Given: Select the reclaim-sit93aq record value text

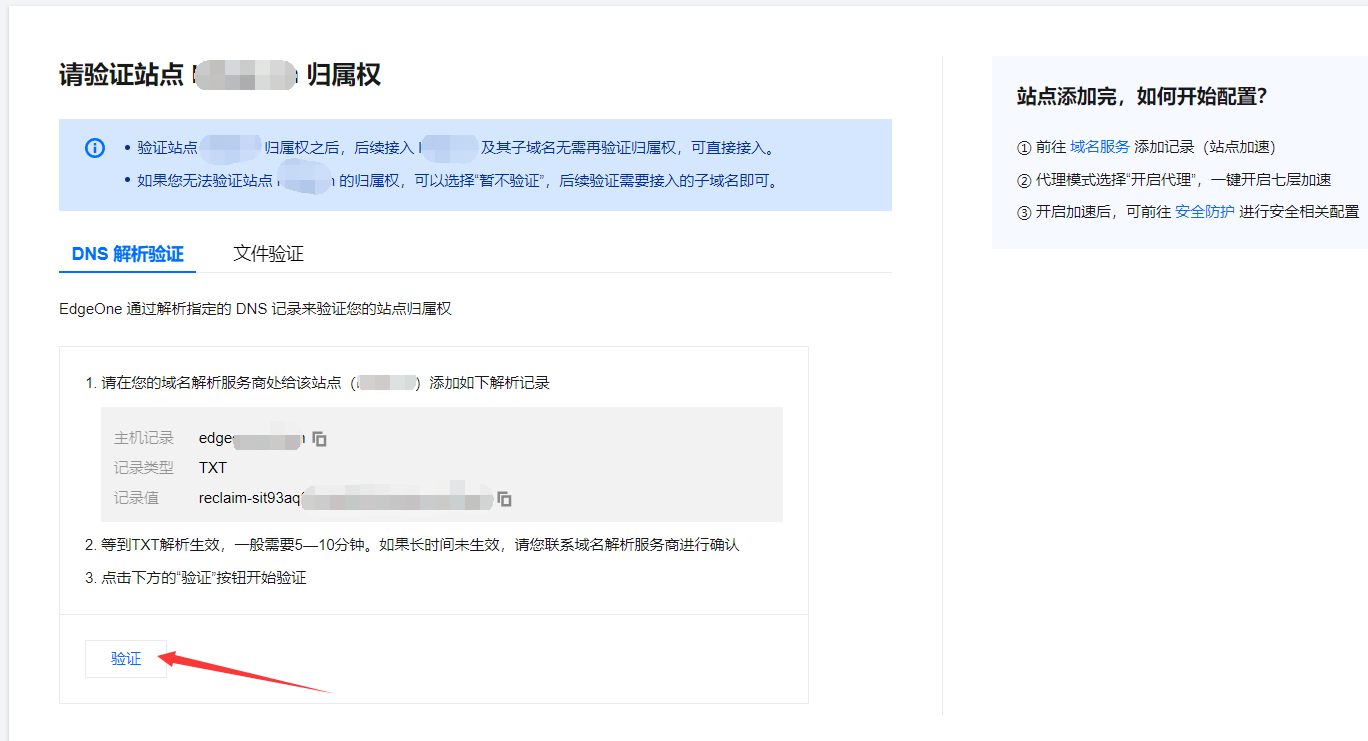Looking at the screenshot, I should tap(346, 498).
